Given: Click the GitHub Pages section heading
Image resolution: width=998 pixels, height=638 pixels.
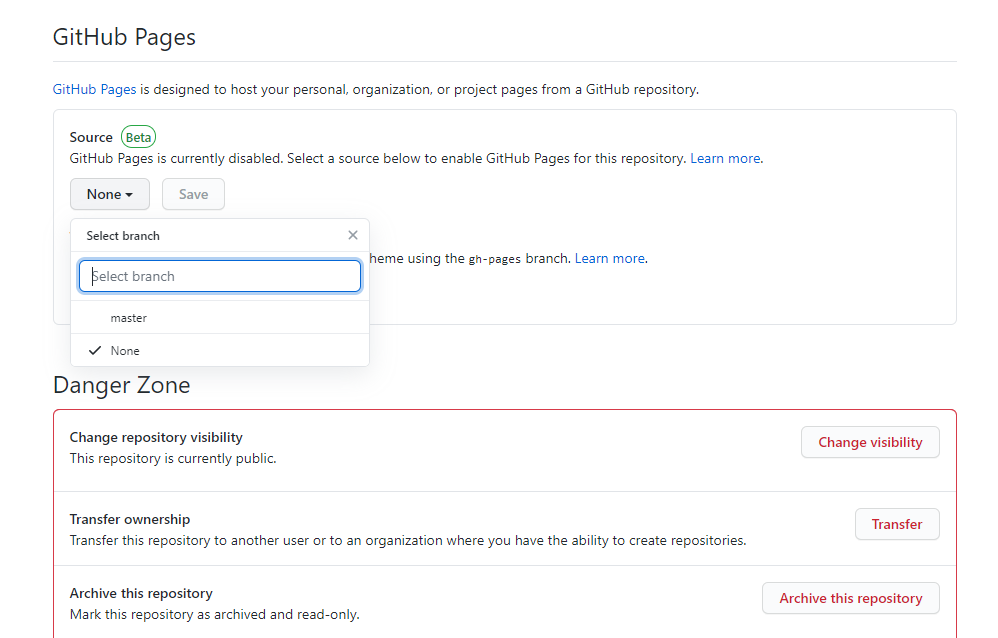Looking at the screenshot, I should point(124,37).
